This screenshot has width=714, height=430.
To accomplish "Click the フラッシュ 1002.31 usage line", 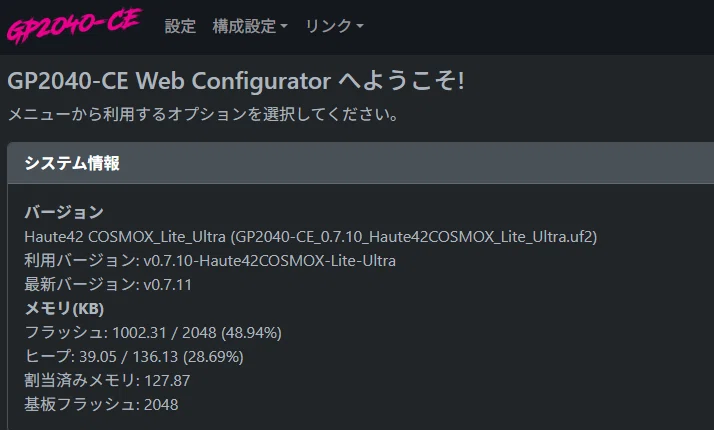I will tap(153, 333).
